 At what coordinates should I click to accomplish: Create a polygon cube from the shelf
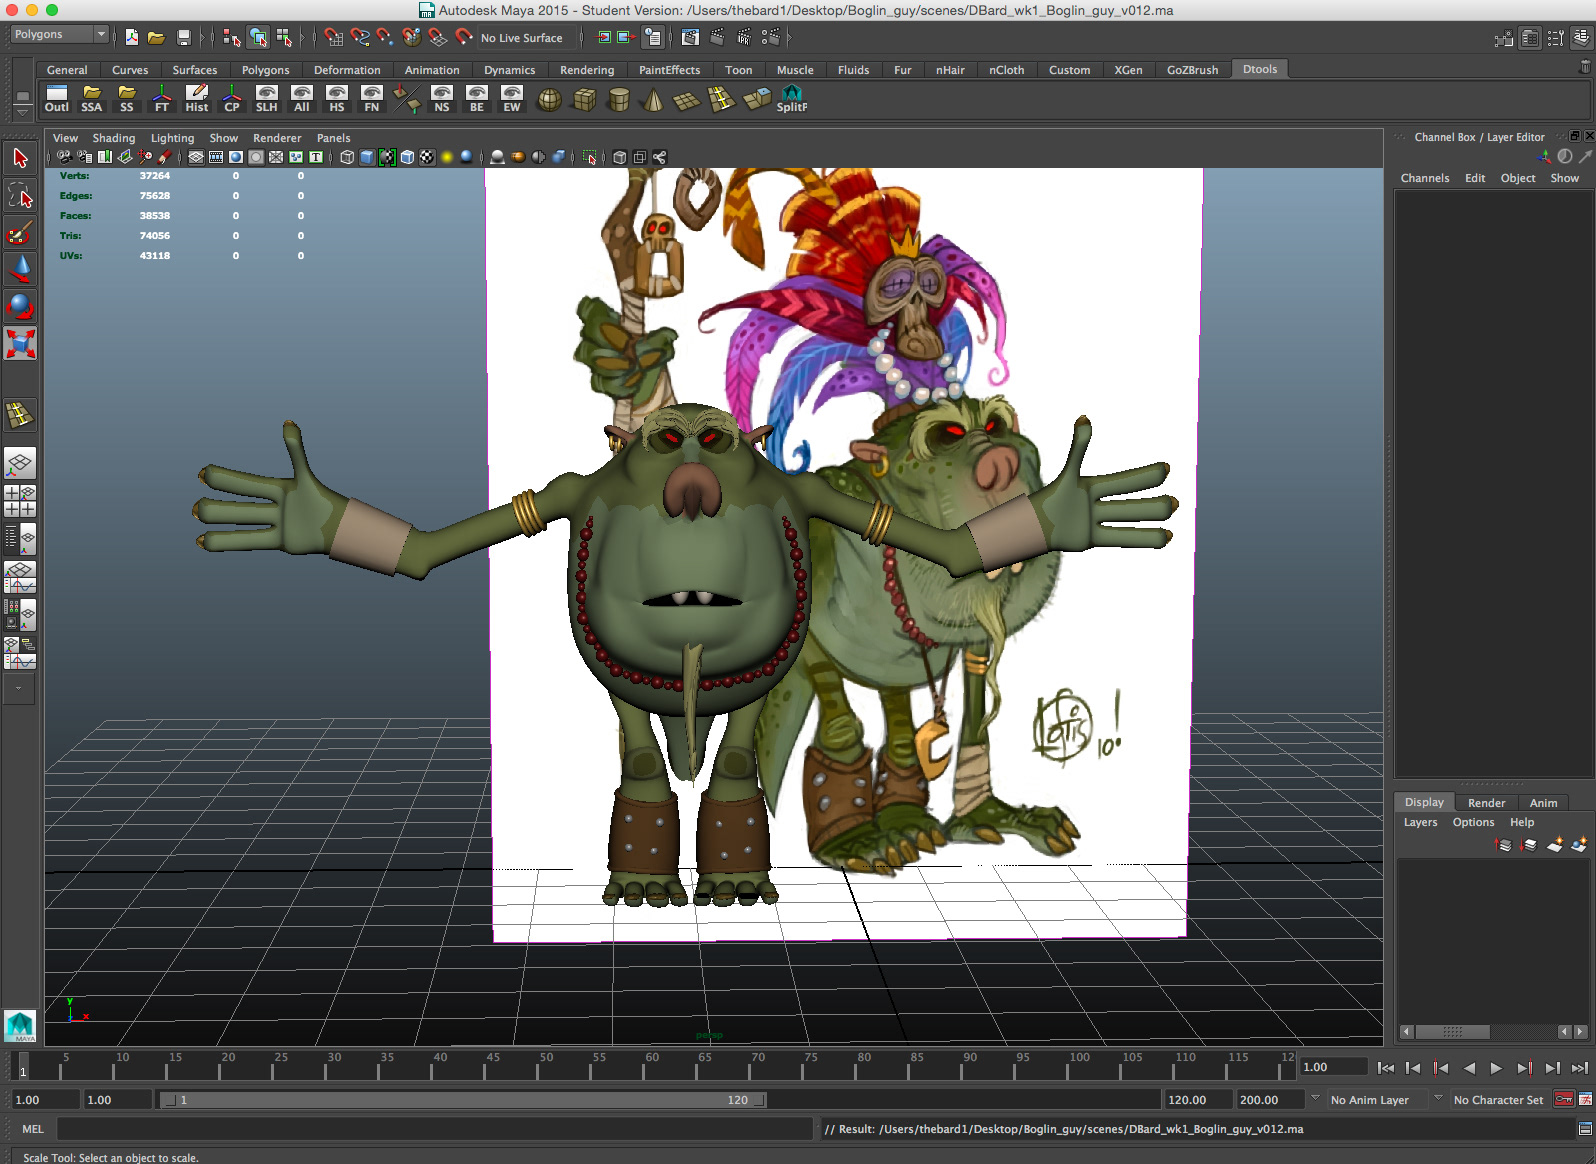pos(584,99)
